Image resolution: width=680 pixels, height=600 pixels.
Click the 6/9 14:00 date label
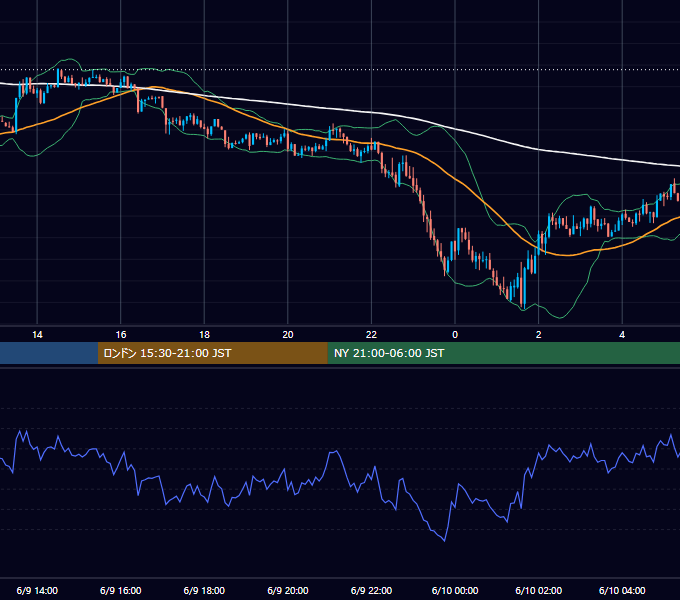tap(37, 590)
